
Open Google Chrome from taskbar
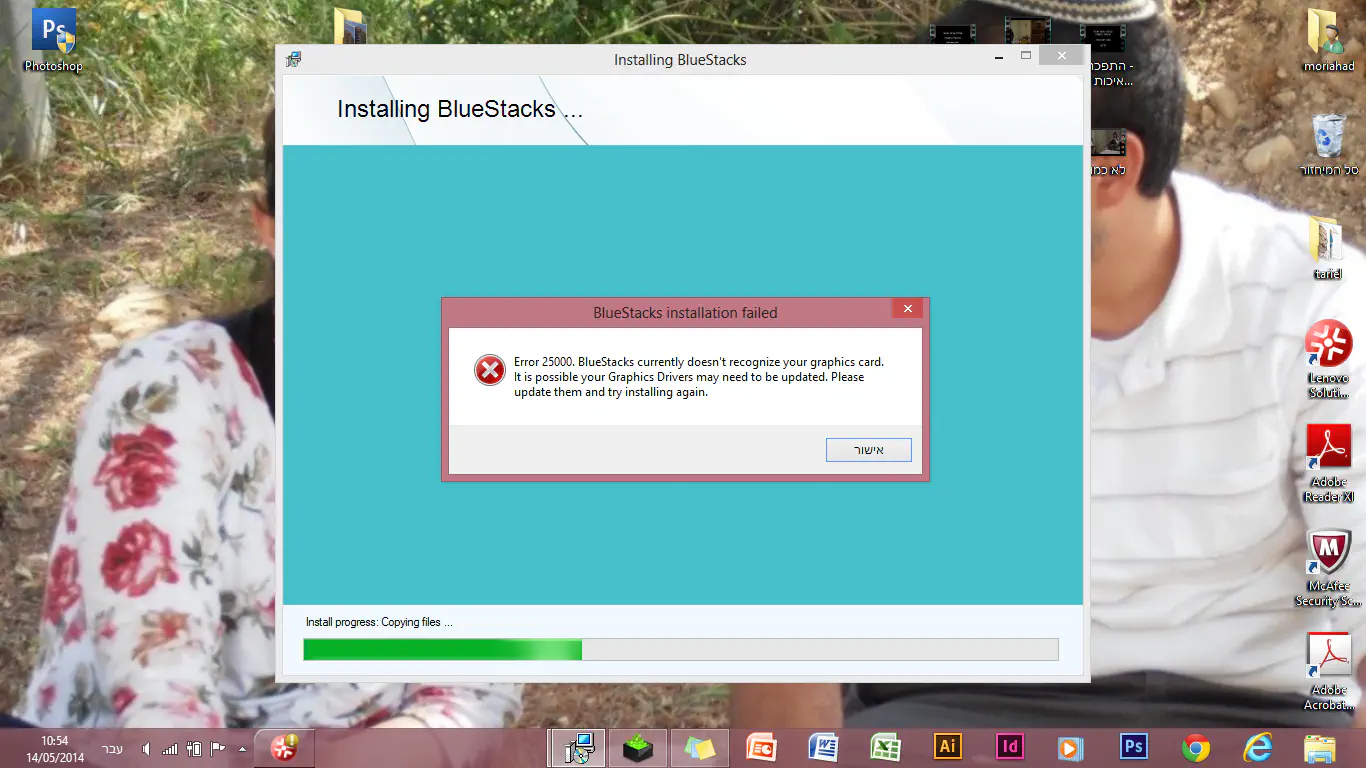tap(1195, 747)
